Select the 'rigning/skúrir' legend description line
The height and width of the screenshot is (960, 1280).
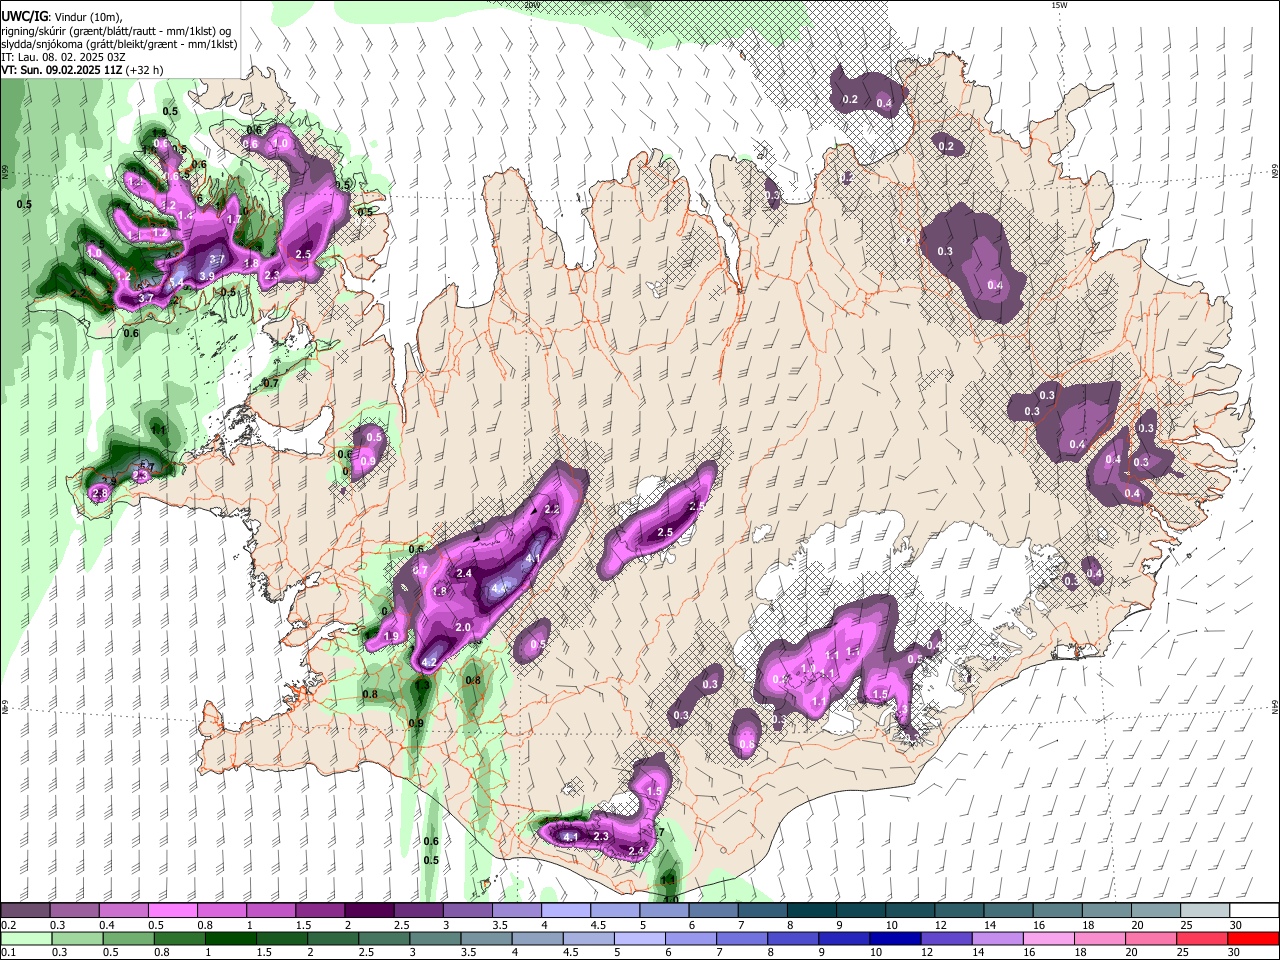(115, 31)
